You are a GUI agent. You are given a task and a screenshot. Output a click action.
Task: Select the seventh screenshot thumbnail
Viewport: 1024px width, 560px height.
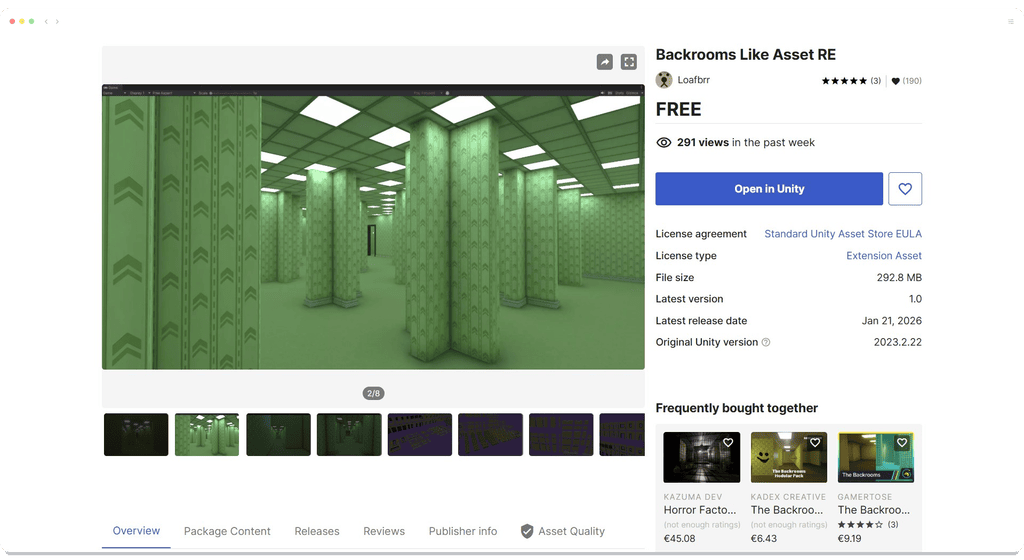[561, 435]
